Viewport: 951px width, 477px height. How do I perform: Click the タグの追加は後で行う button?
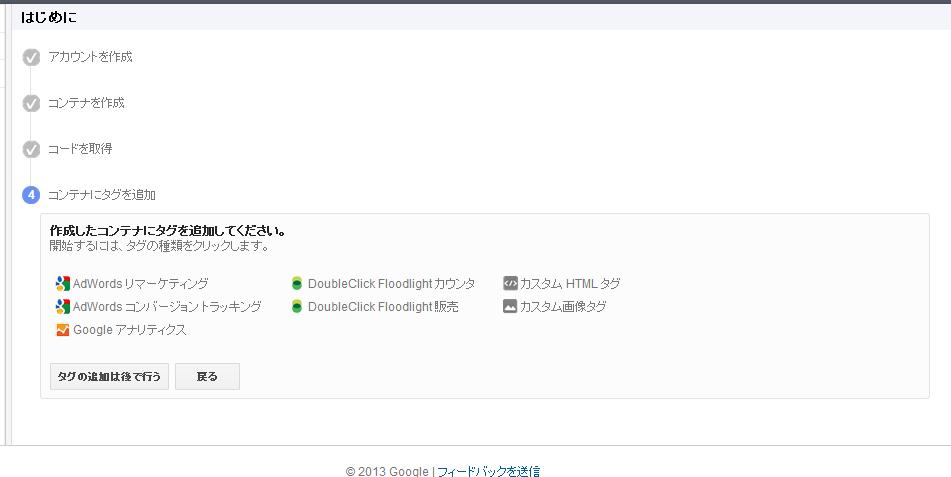(109, 376)
